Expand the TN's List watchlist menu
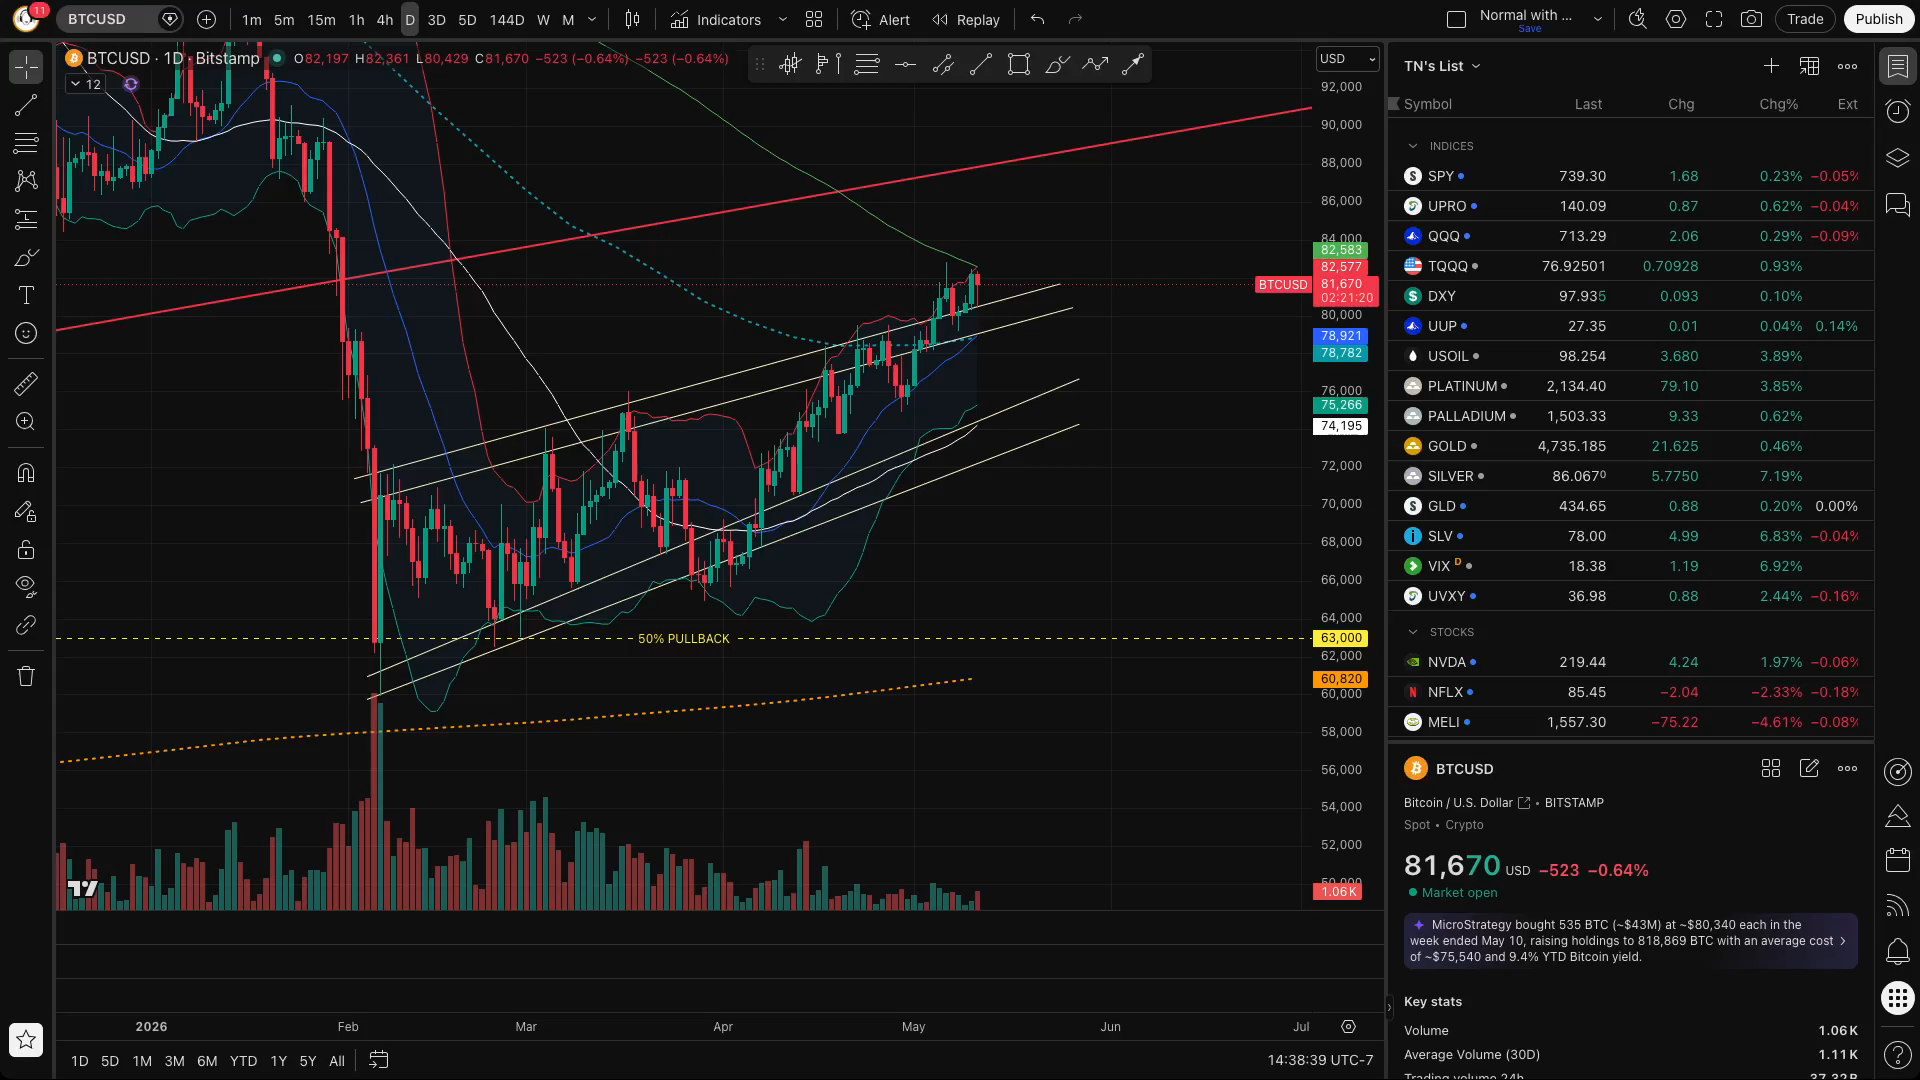The image size is (1920, 1080). [1441, 66]
